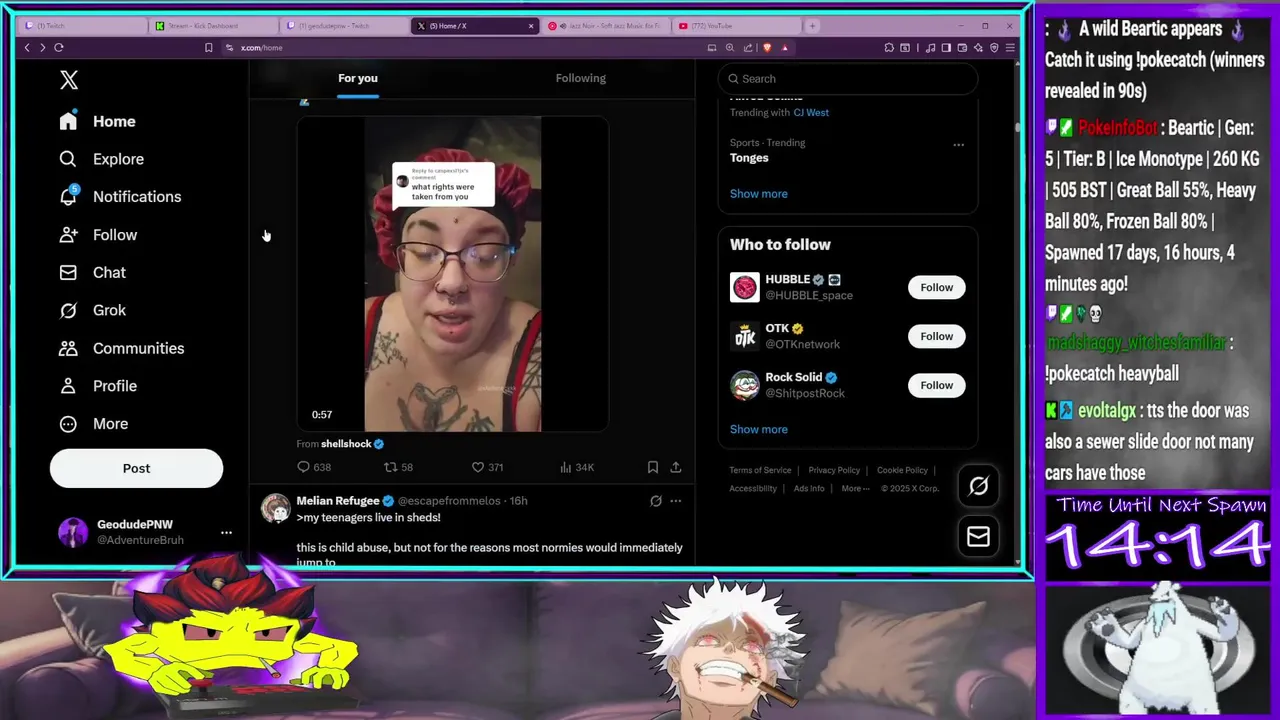Switch to the YouTube browser tab
The image size is (1280, 720).
point(736,26)
